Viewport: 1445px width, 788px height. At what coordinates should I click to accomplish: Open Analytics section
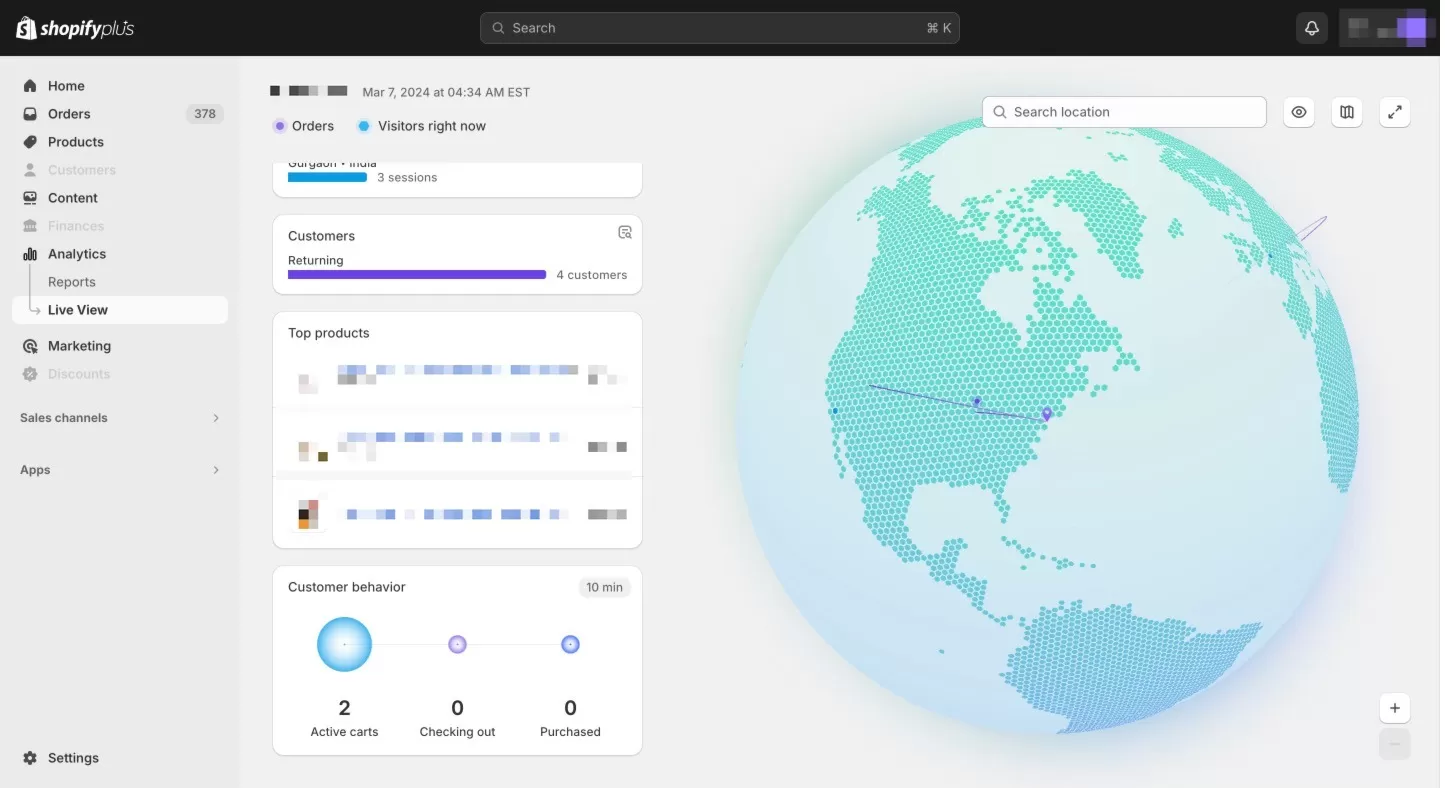(77, 254)
